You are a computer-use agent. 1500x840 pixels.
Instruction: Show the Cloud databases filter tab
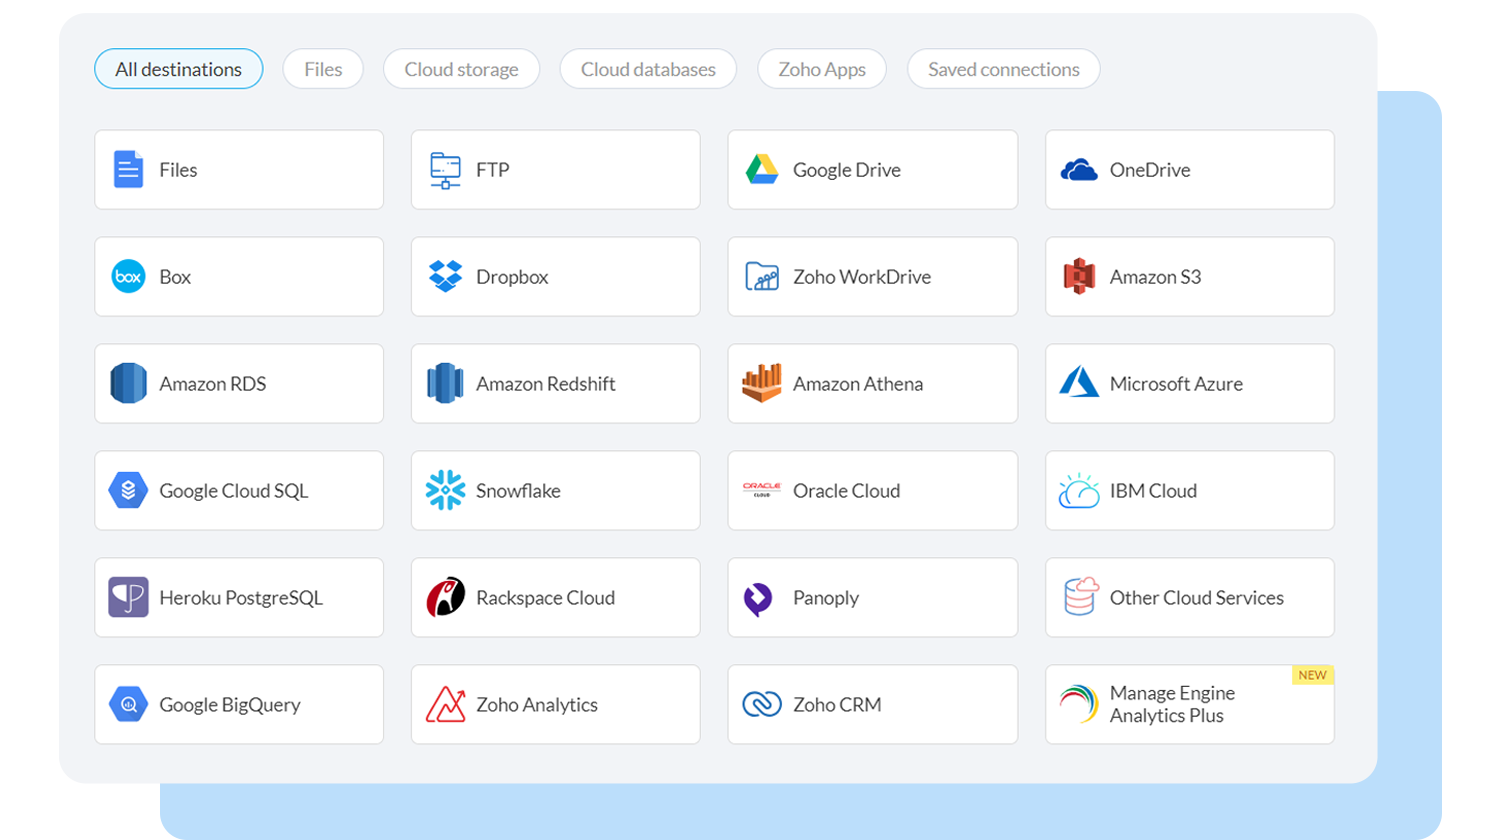(x=648, y=69)
